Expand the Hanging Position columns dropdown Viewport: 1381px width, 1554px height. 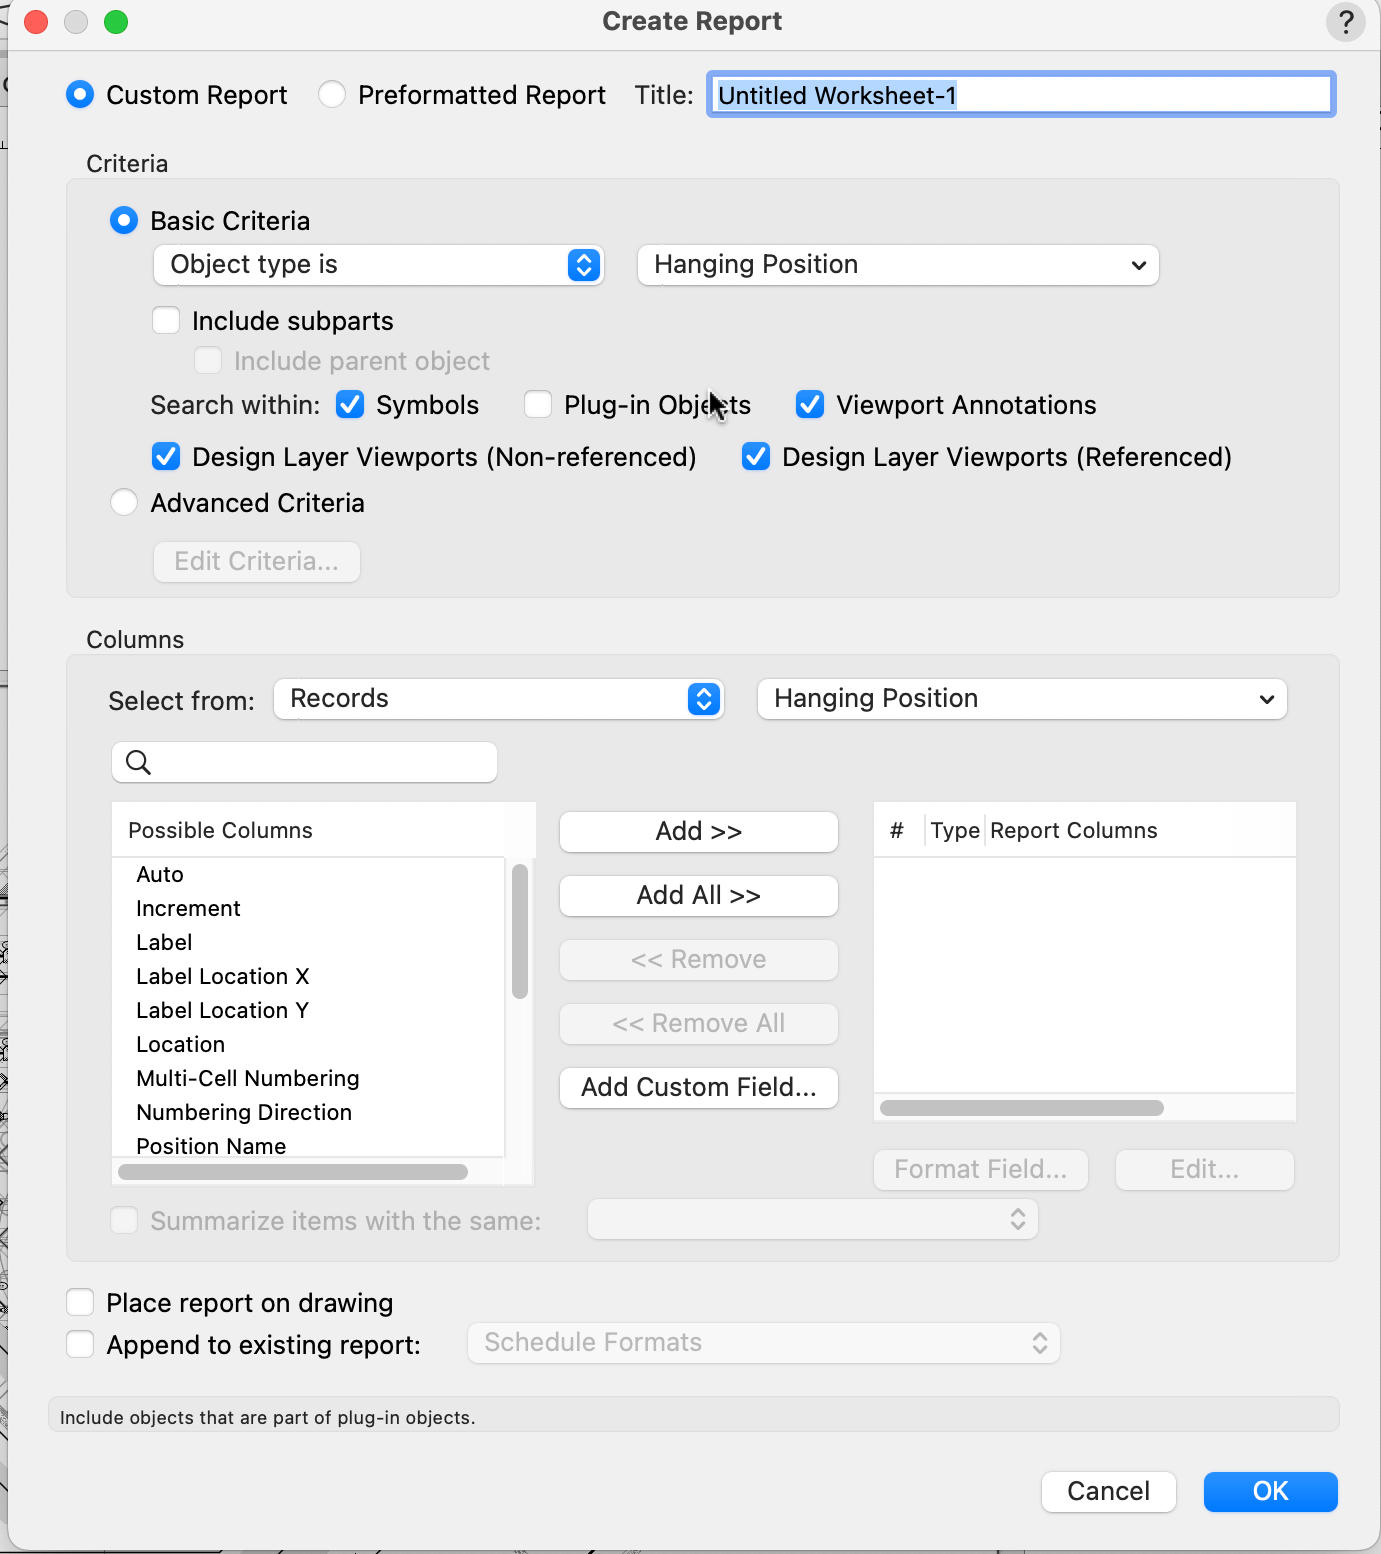coord(1021,699)
